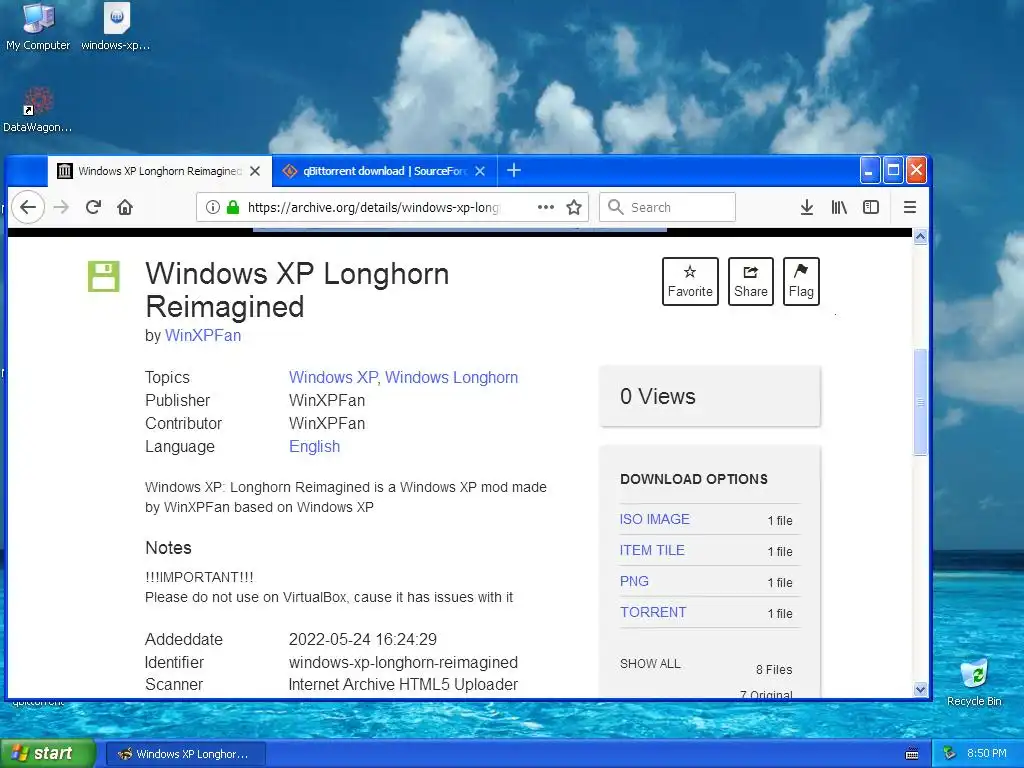Favorite this archive item
1024x768 pixels.
point(690,281)
